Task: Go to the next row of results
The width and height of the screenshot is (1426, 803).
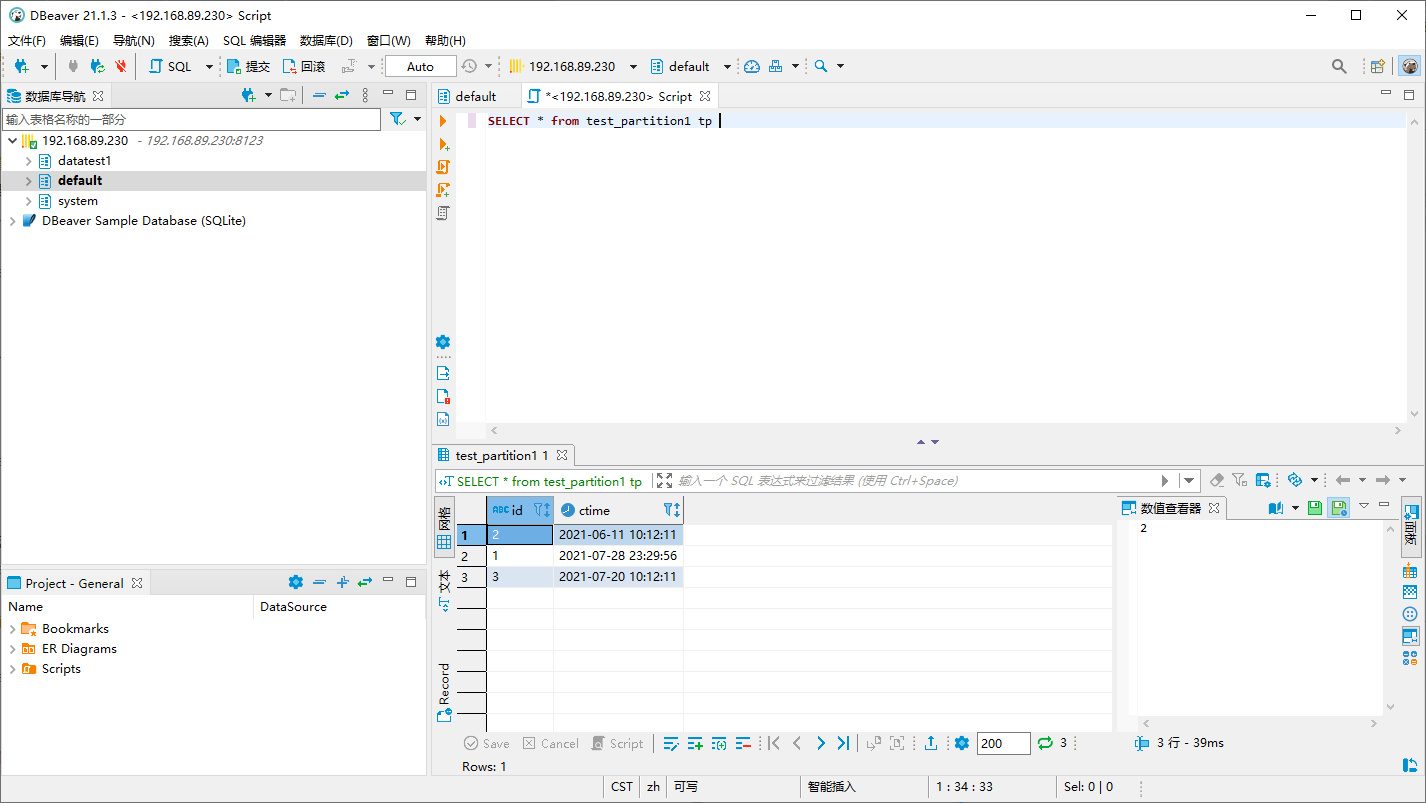Action: click(x=821, y=743)
